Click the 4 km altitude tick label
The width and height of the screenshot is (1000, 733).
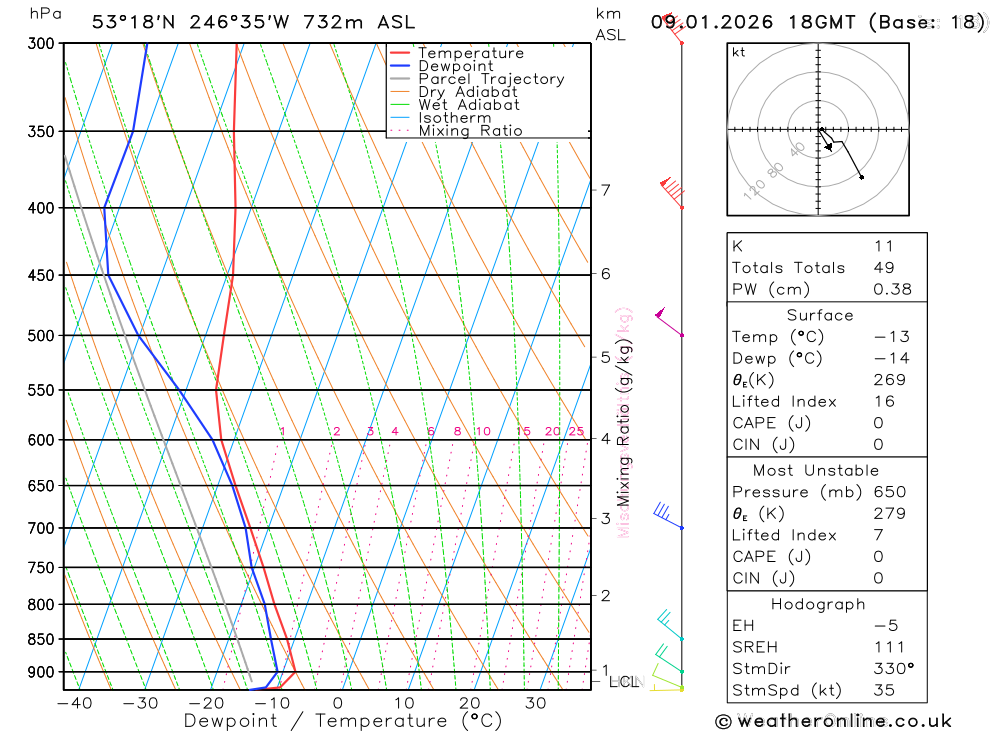pyautogui.click(x=605, y=439)
